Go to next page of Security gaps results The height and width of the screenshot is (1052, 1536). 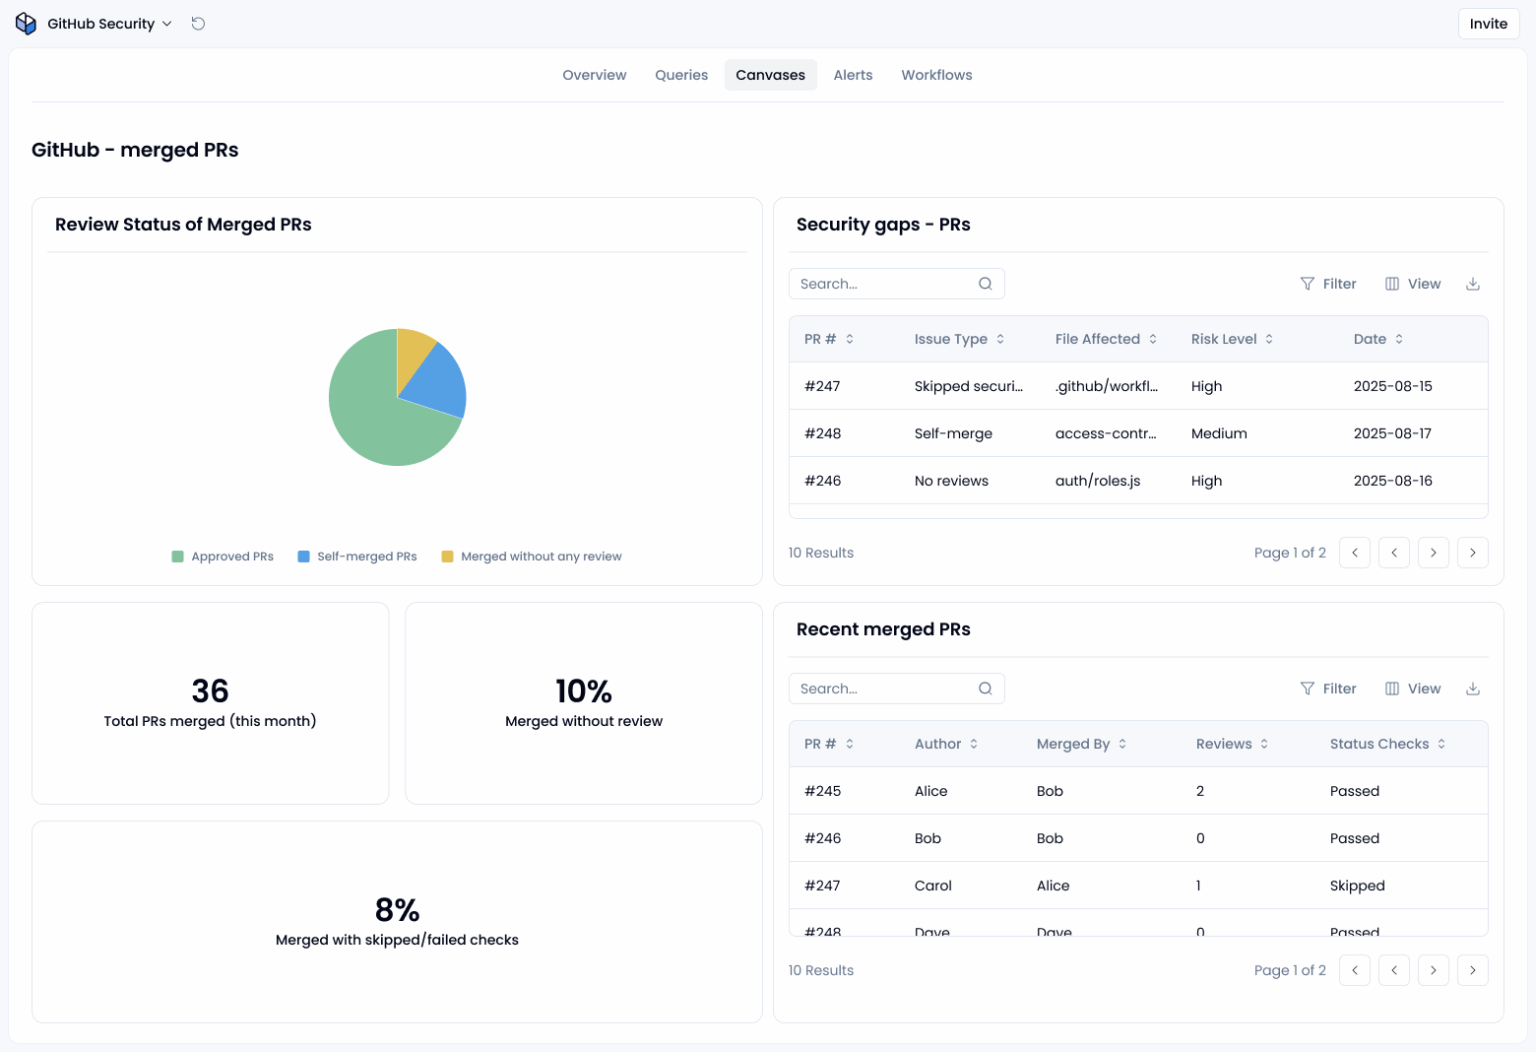[1433, 552]
